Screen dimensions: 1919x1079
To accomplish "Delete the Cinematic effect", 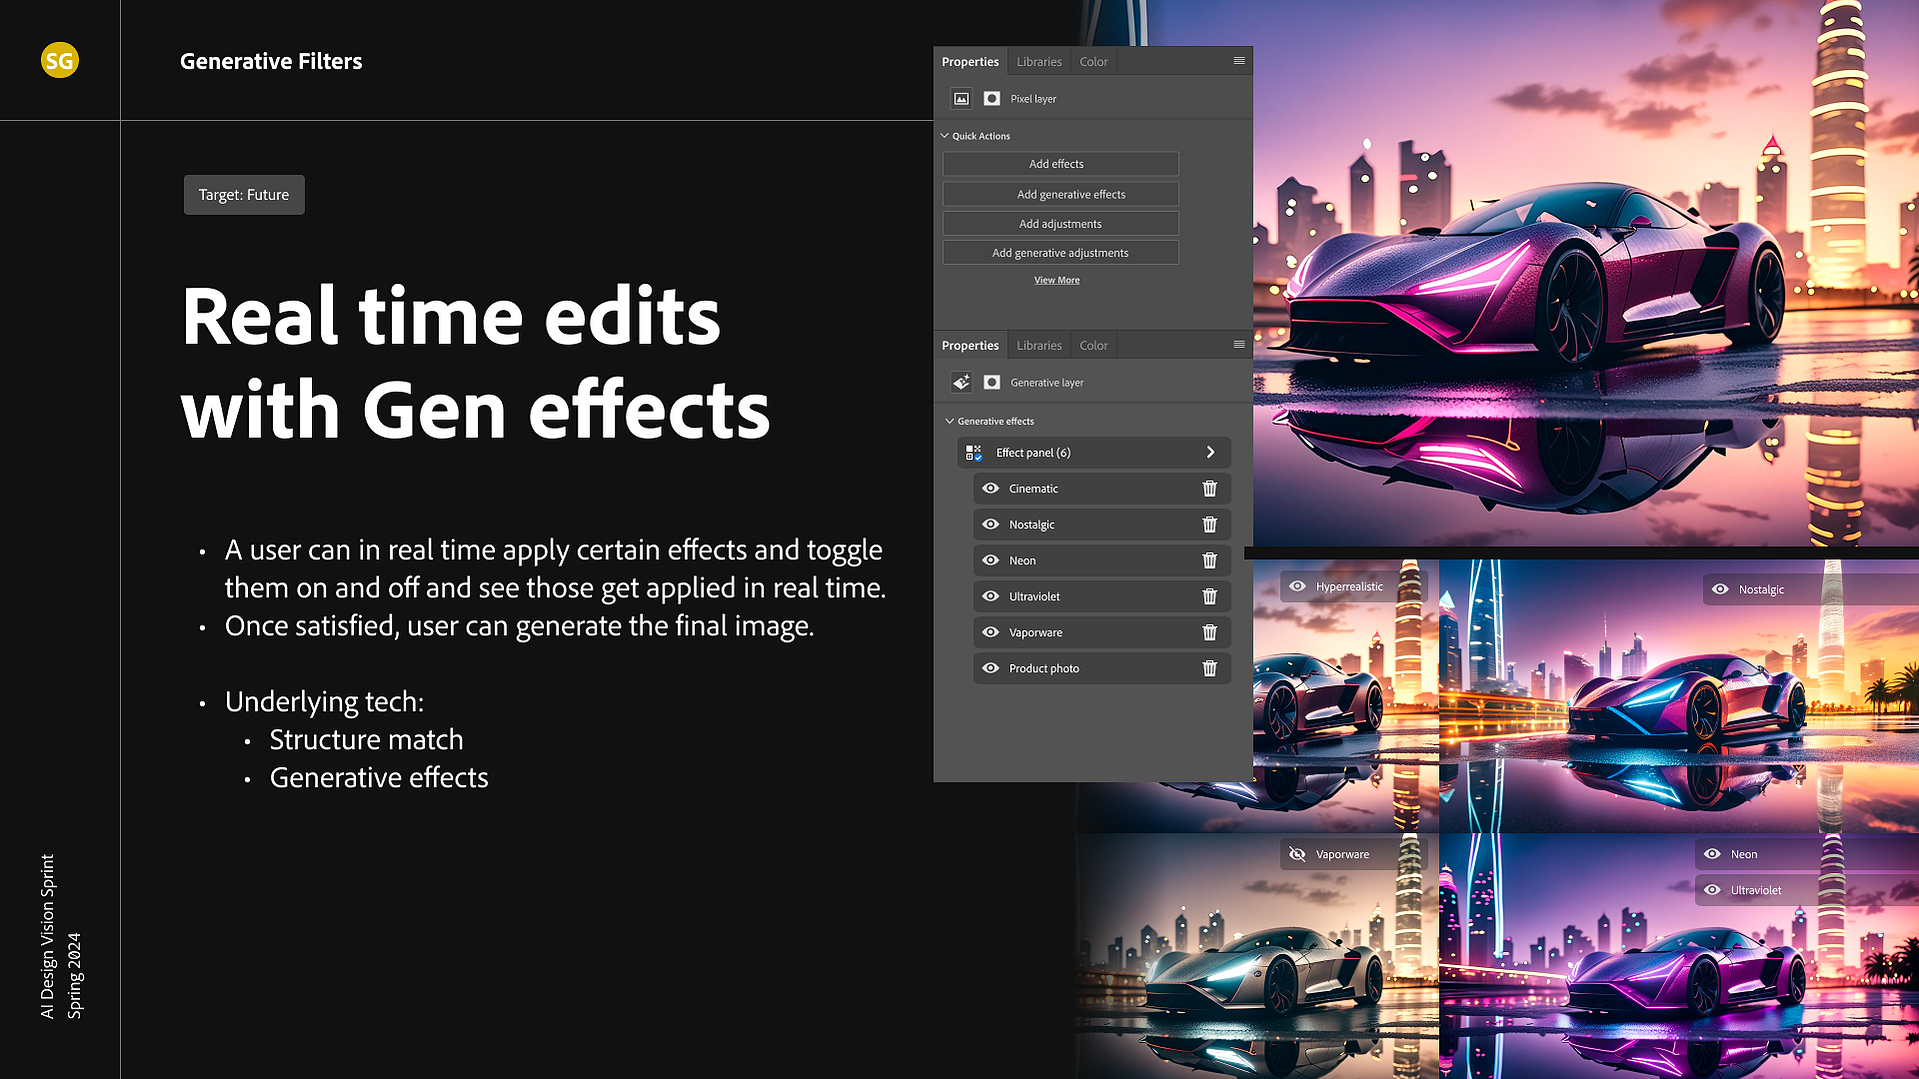I will pyautogui.click(x=1209, y=489).
